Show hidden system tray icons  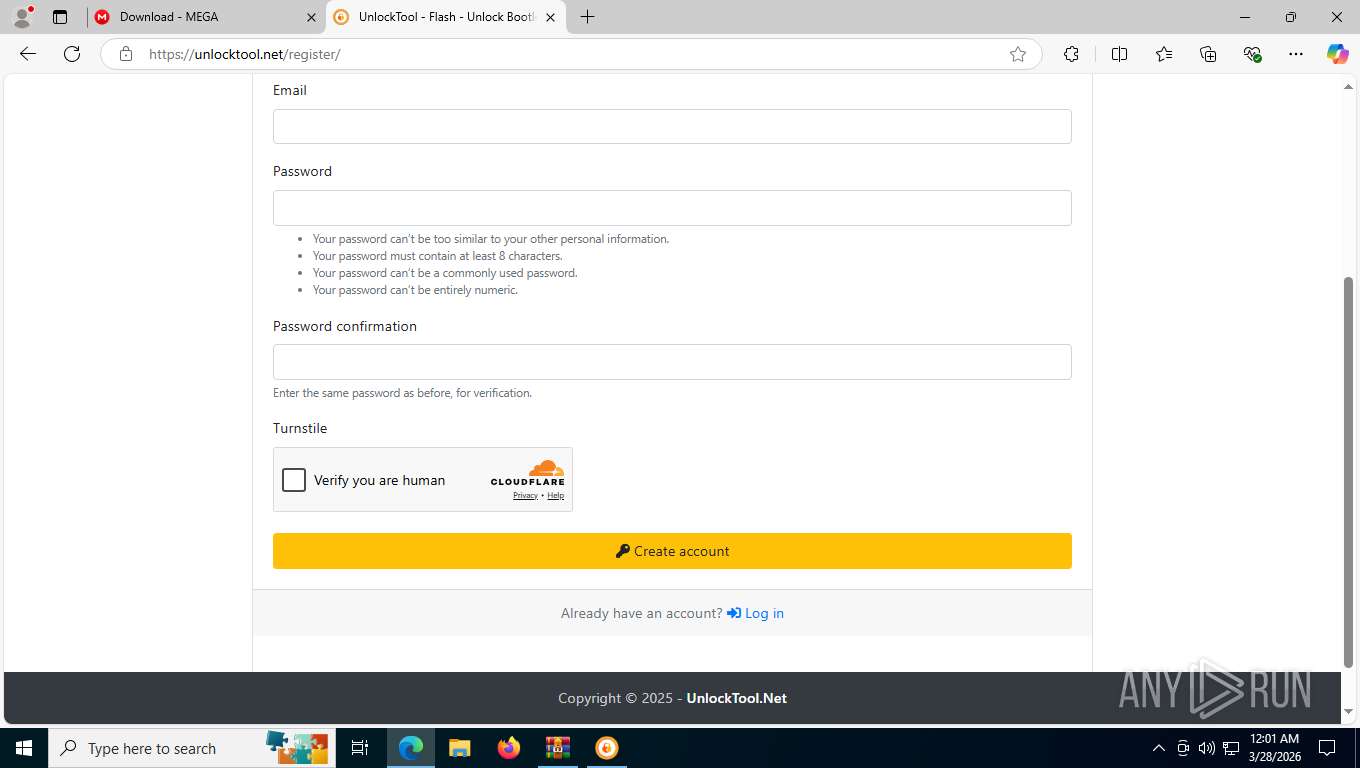(1159, 748)
